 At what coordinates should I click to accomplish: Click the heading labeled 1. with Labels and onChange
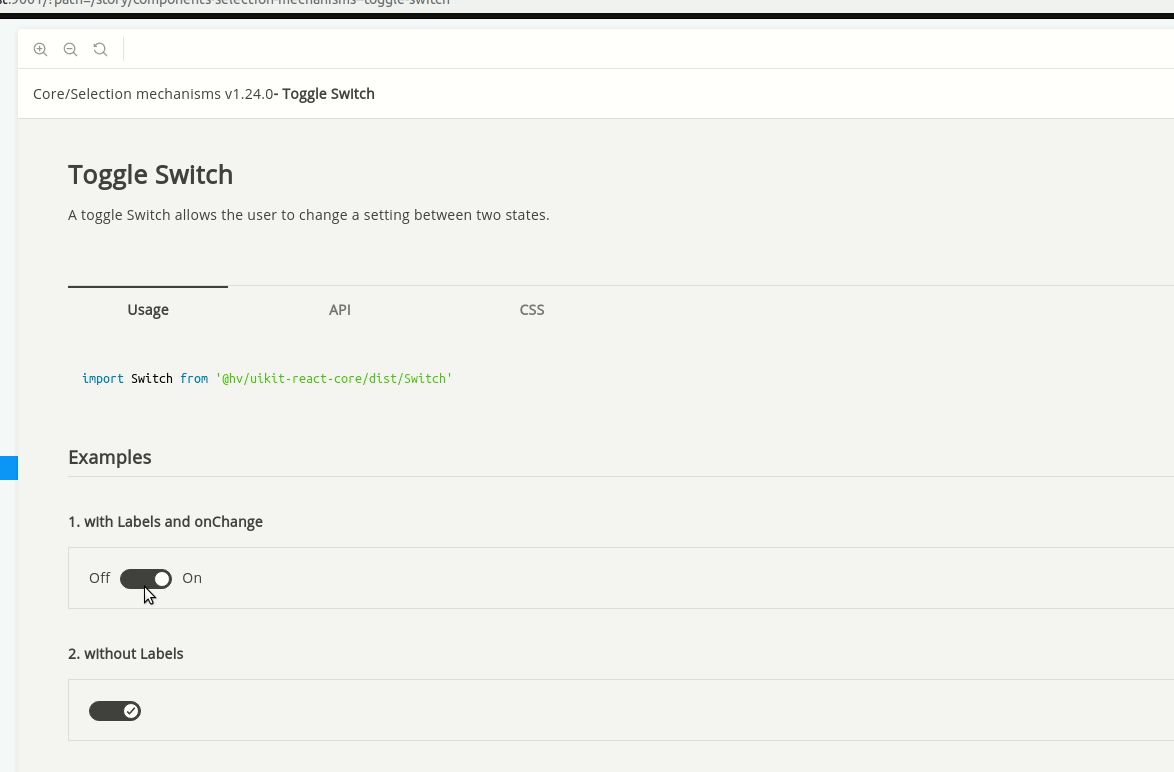(x=165, y=521)
